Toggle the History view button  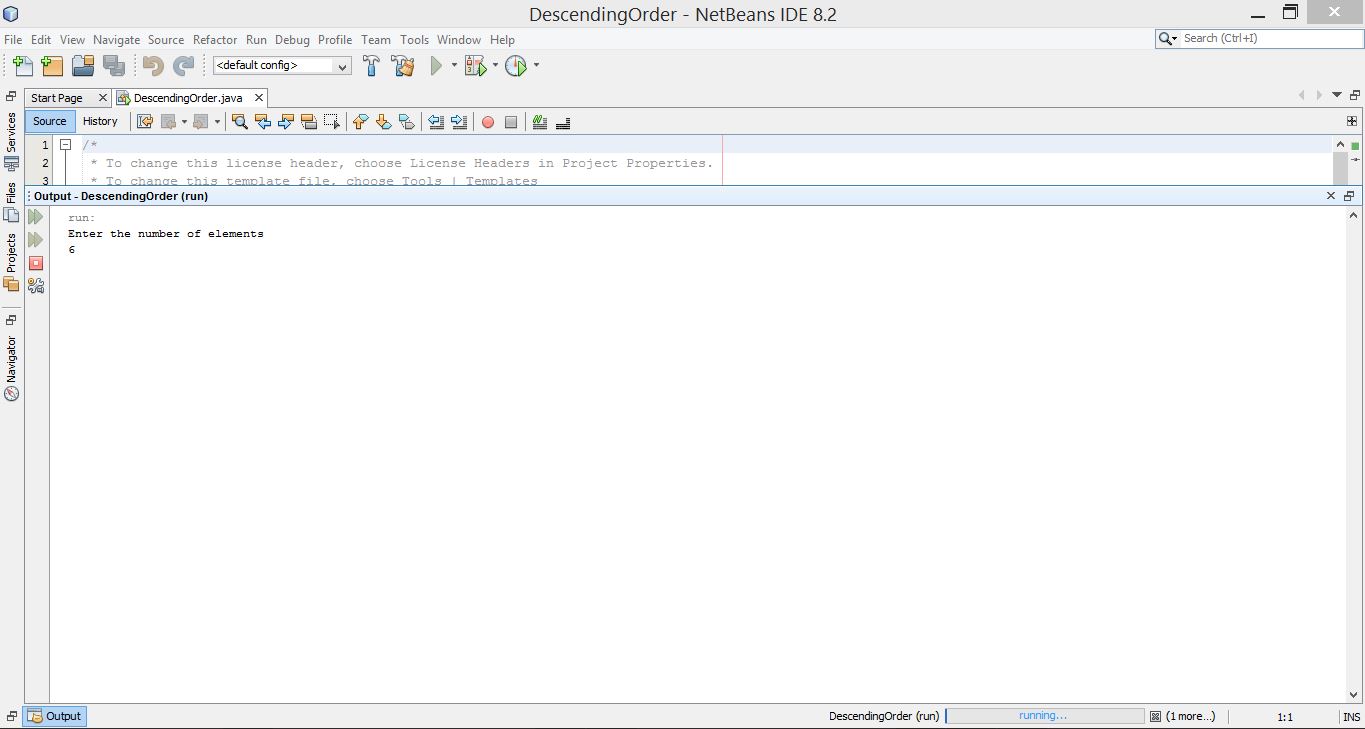[100, 121]
